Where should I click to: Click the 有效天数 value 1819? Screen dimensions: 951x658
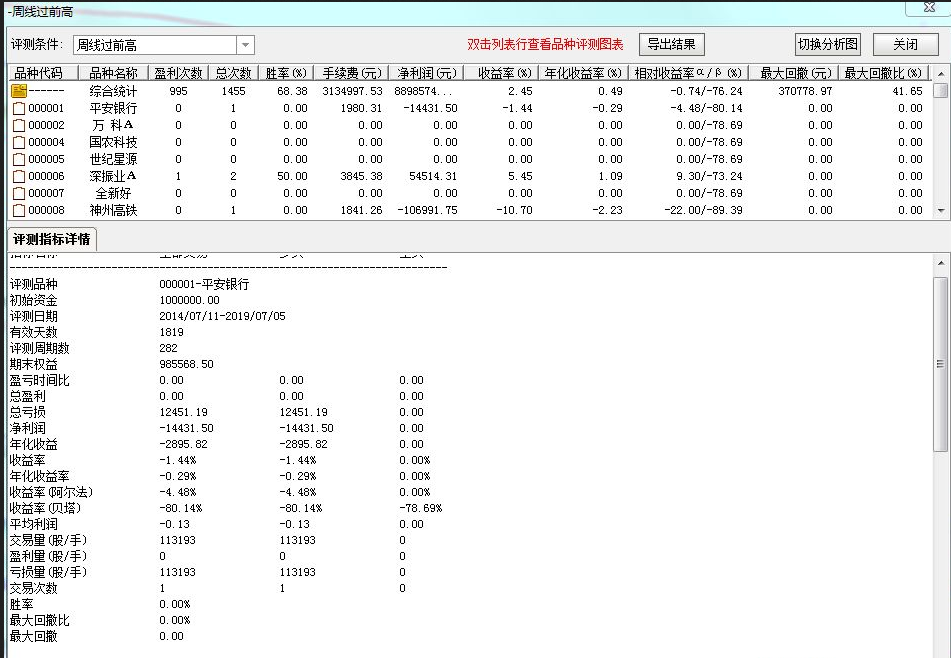click(171, 332)
